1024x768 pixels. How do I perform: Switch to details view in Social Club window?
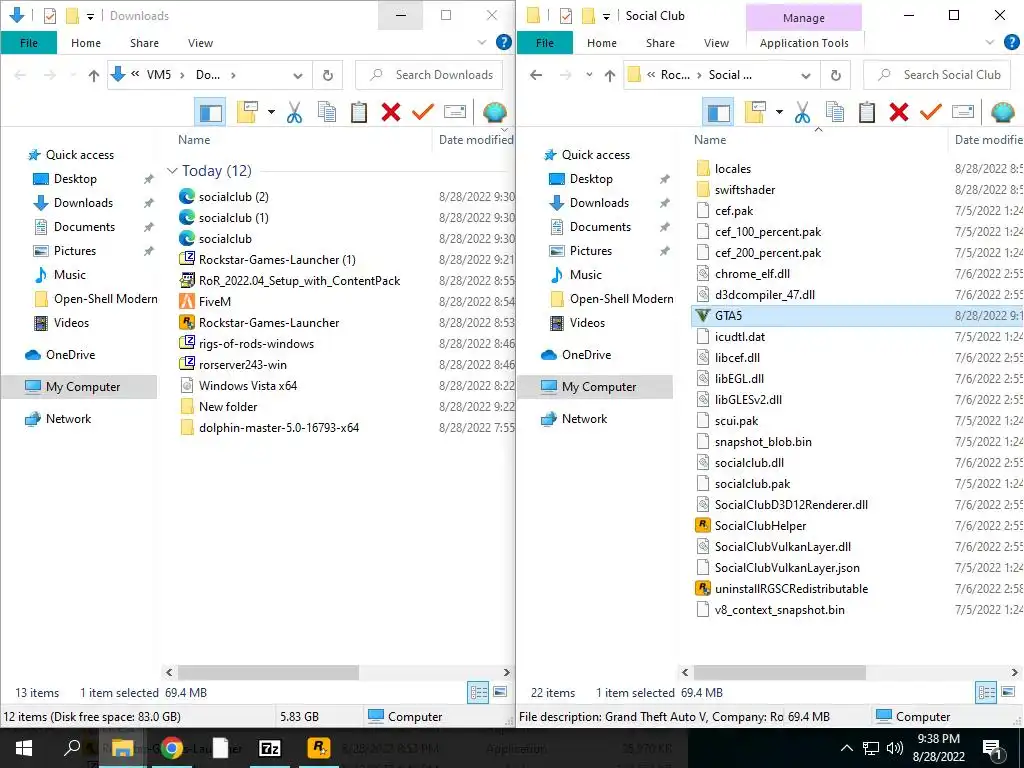[x=987, y=692]
